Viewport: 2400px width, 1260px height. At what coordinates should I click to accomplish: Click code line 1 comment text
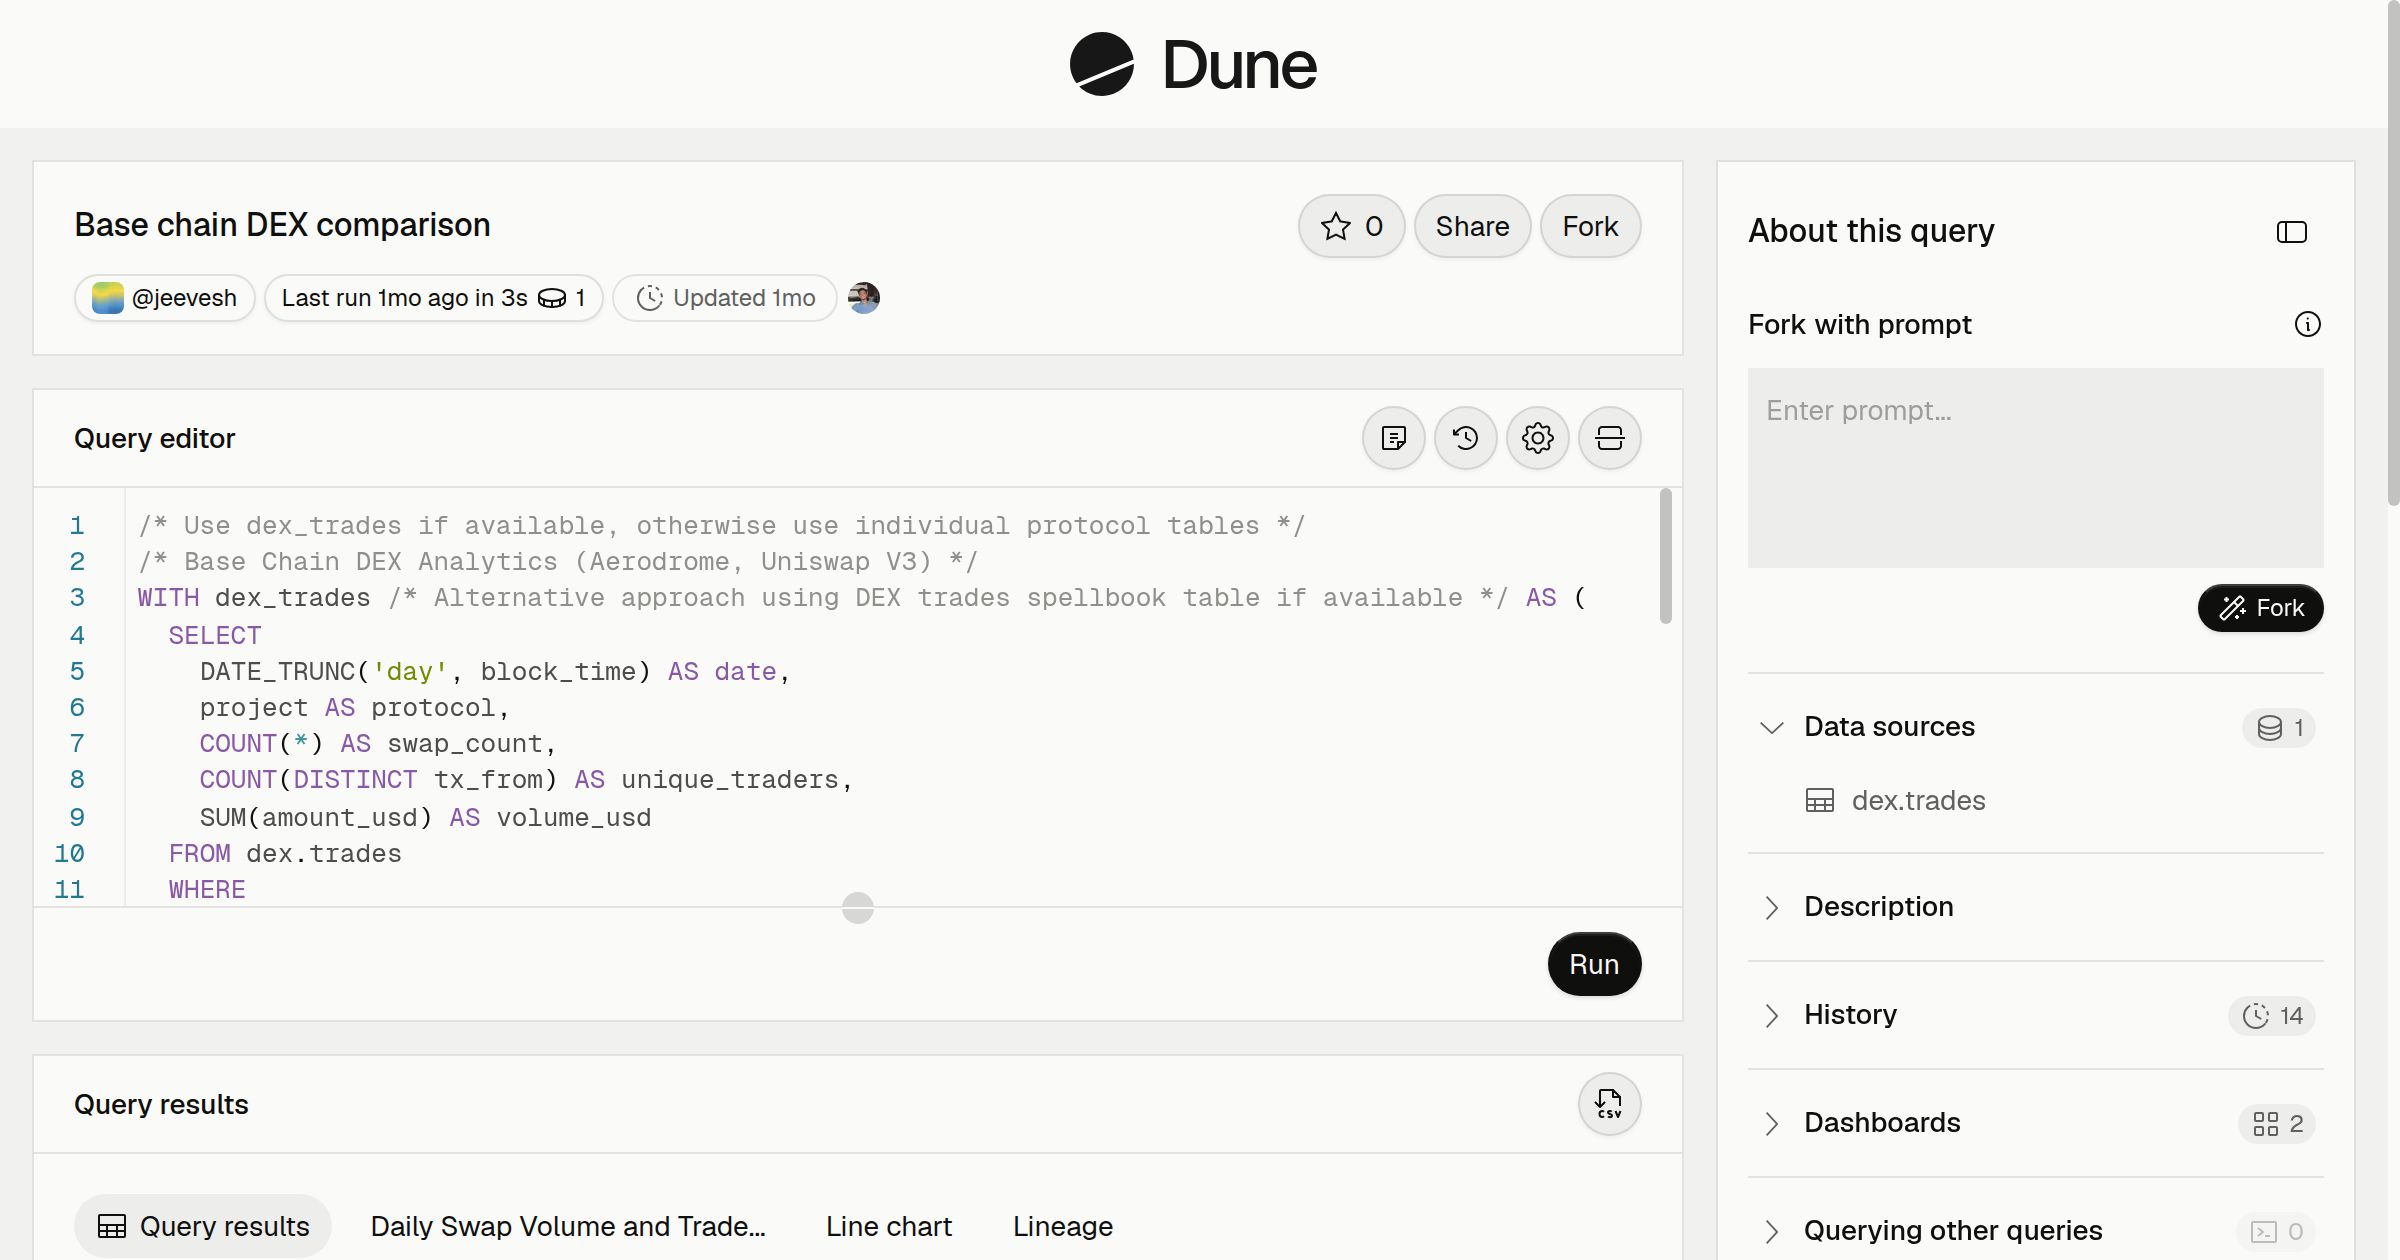coord(721,526)
